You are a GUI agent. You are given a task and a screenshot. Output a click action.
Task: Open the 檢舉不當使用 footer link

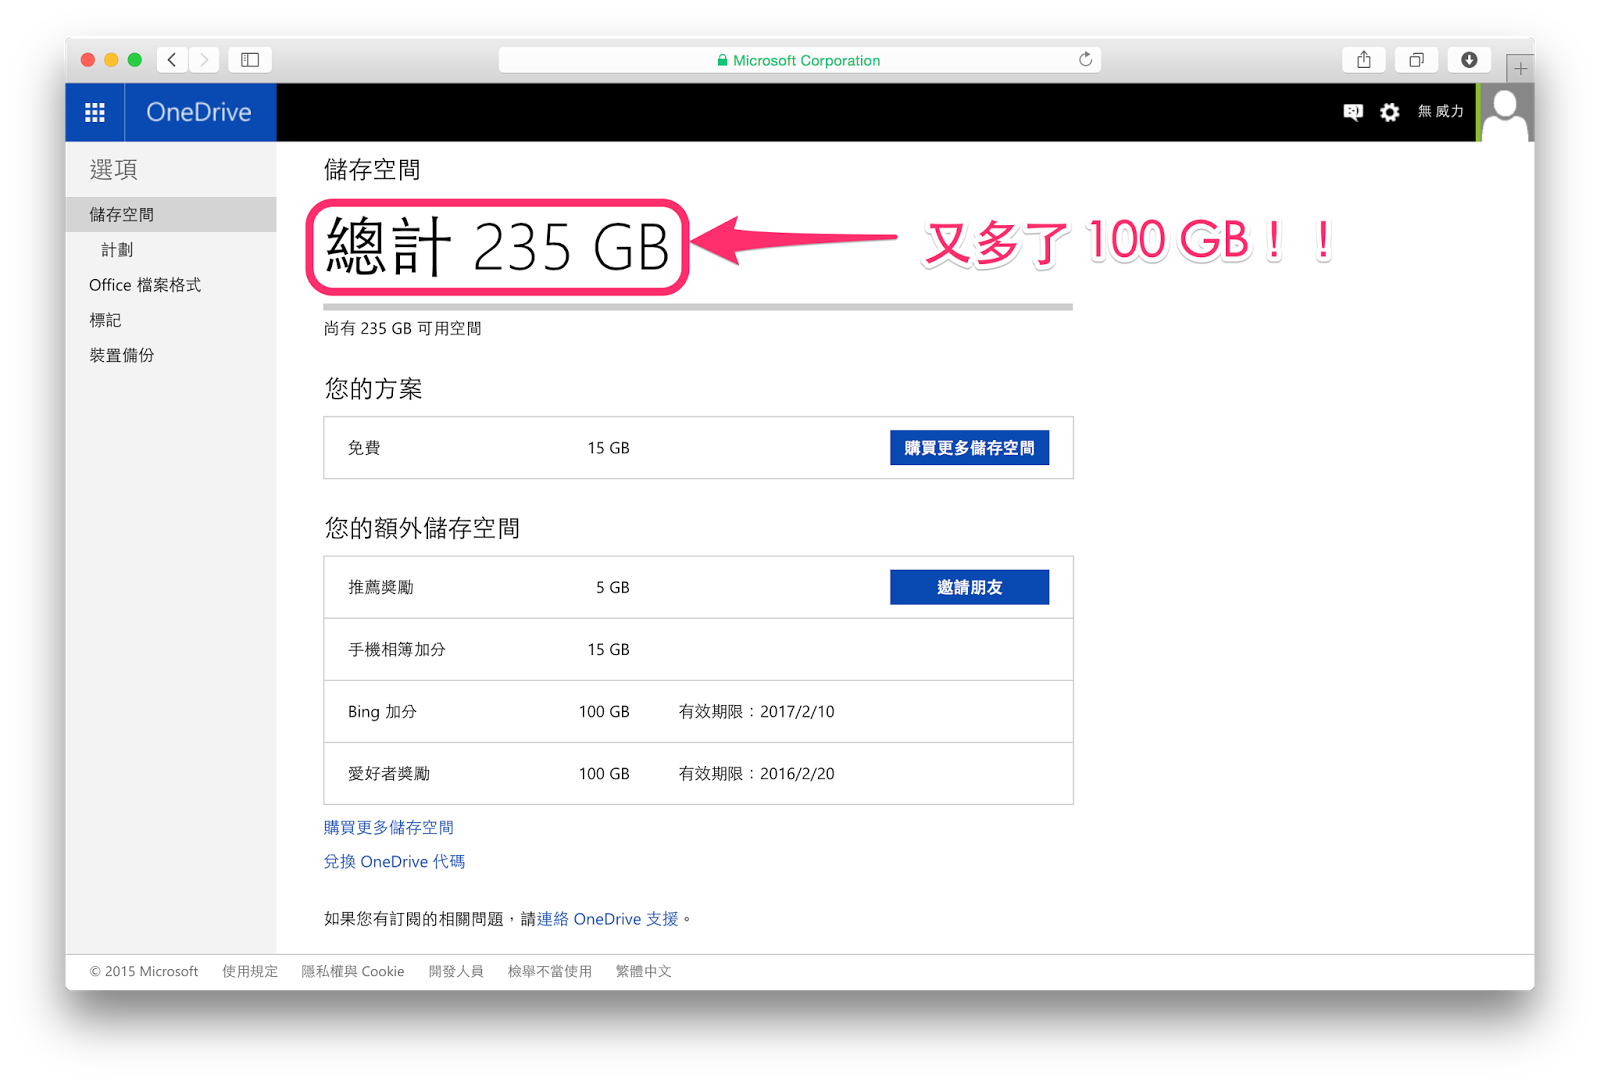pyautogui.click(x=550, y=971)
